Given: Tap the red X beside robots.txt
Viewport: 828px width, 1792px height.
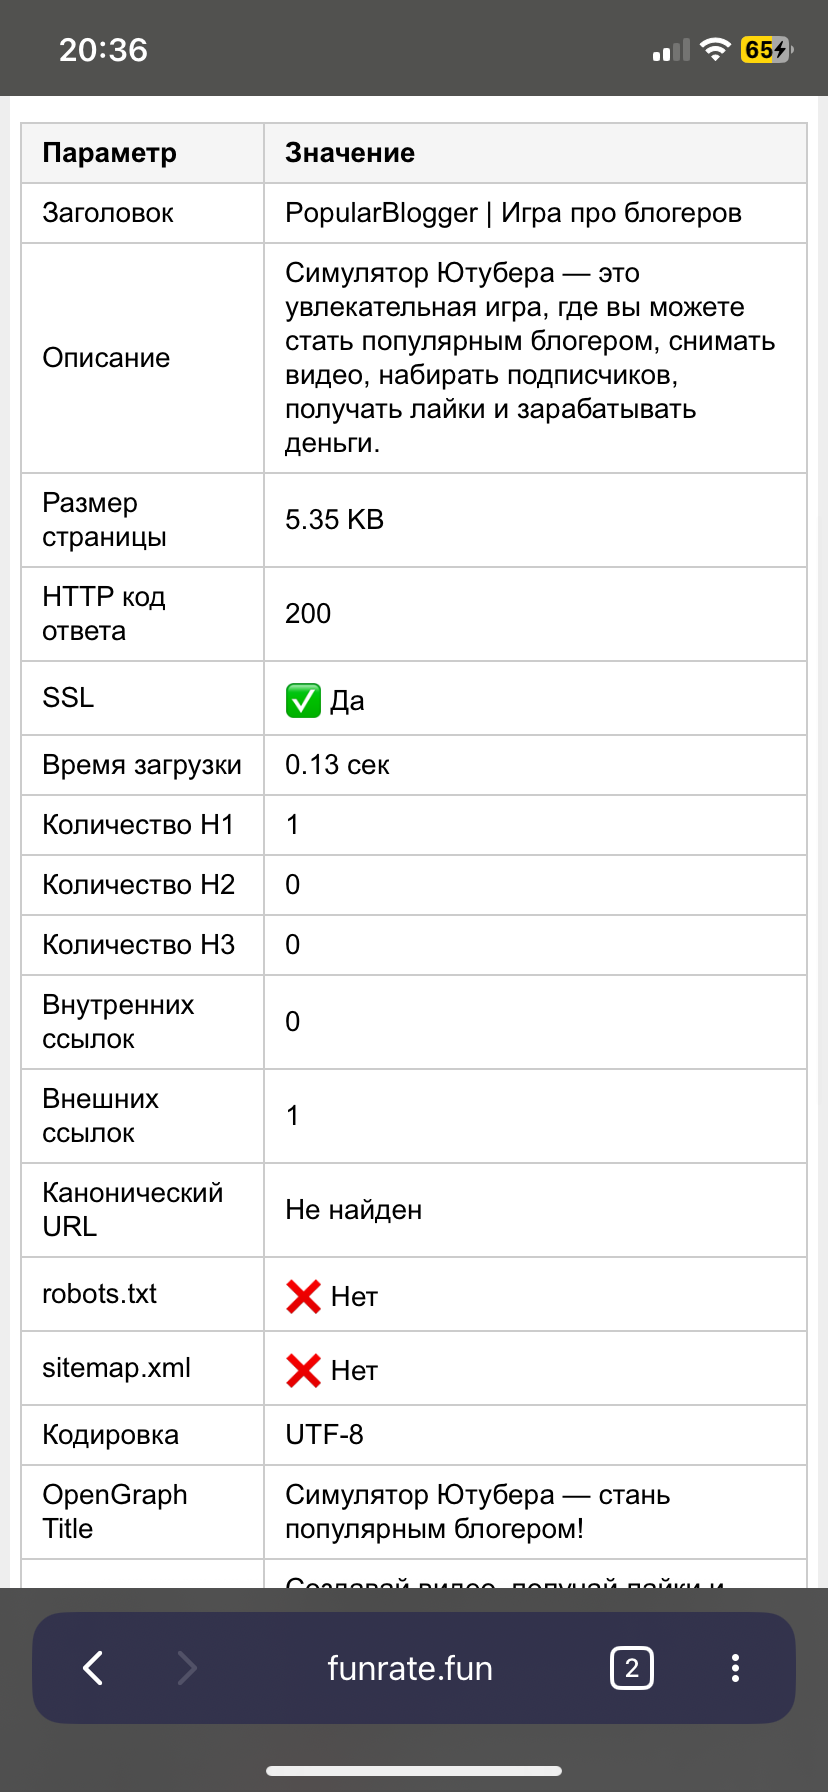Looking at the screenshot, I should point(303,1297).
